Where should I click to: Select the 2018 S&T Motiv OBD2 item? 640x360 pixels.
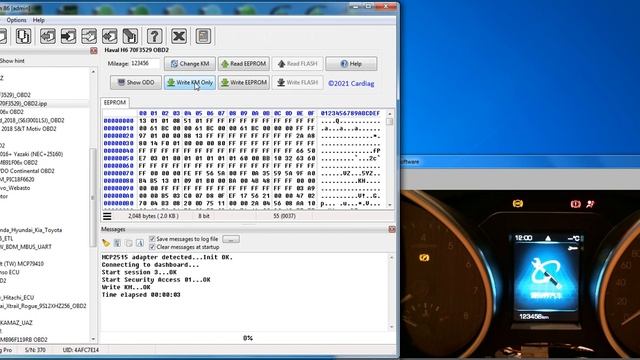click(28, 129)
